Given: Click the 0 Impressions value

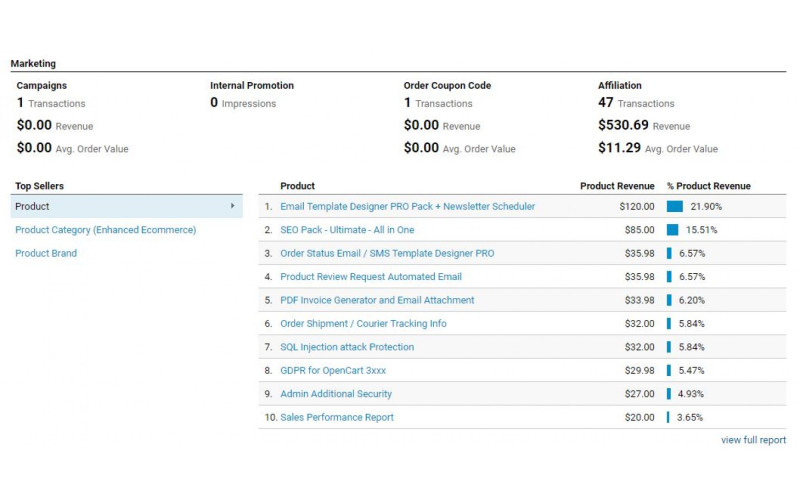Looking at the screenshot, I should tap(243, 103).
